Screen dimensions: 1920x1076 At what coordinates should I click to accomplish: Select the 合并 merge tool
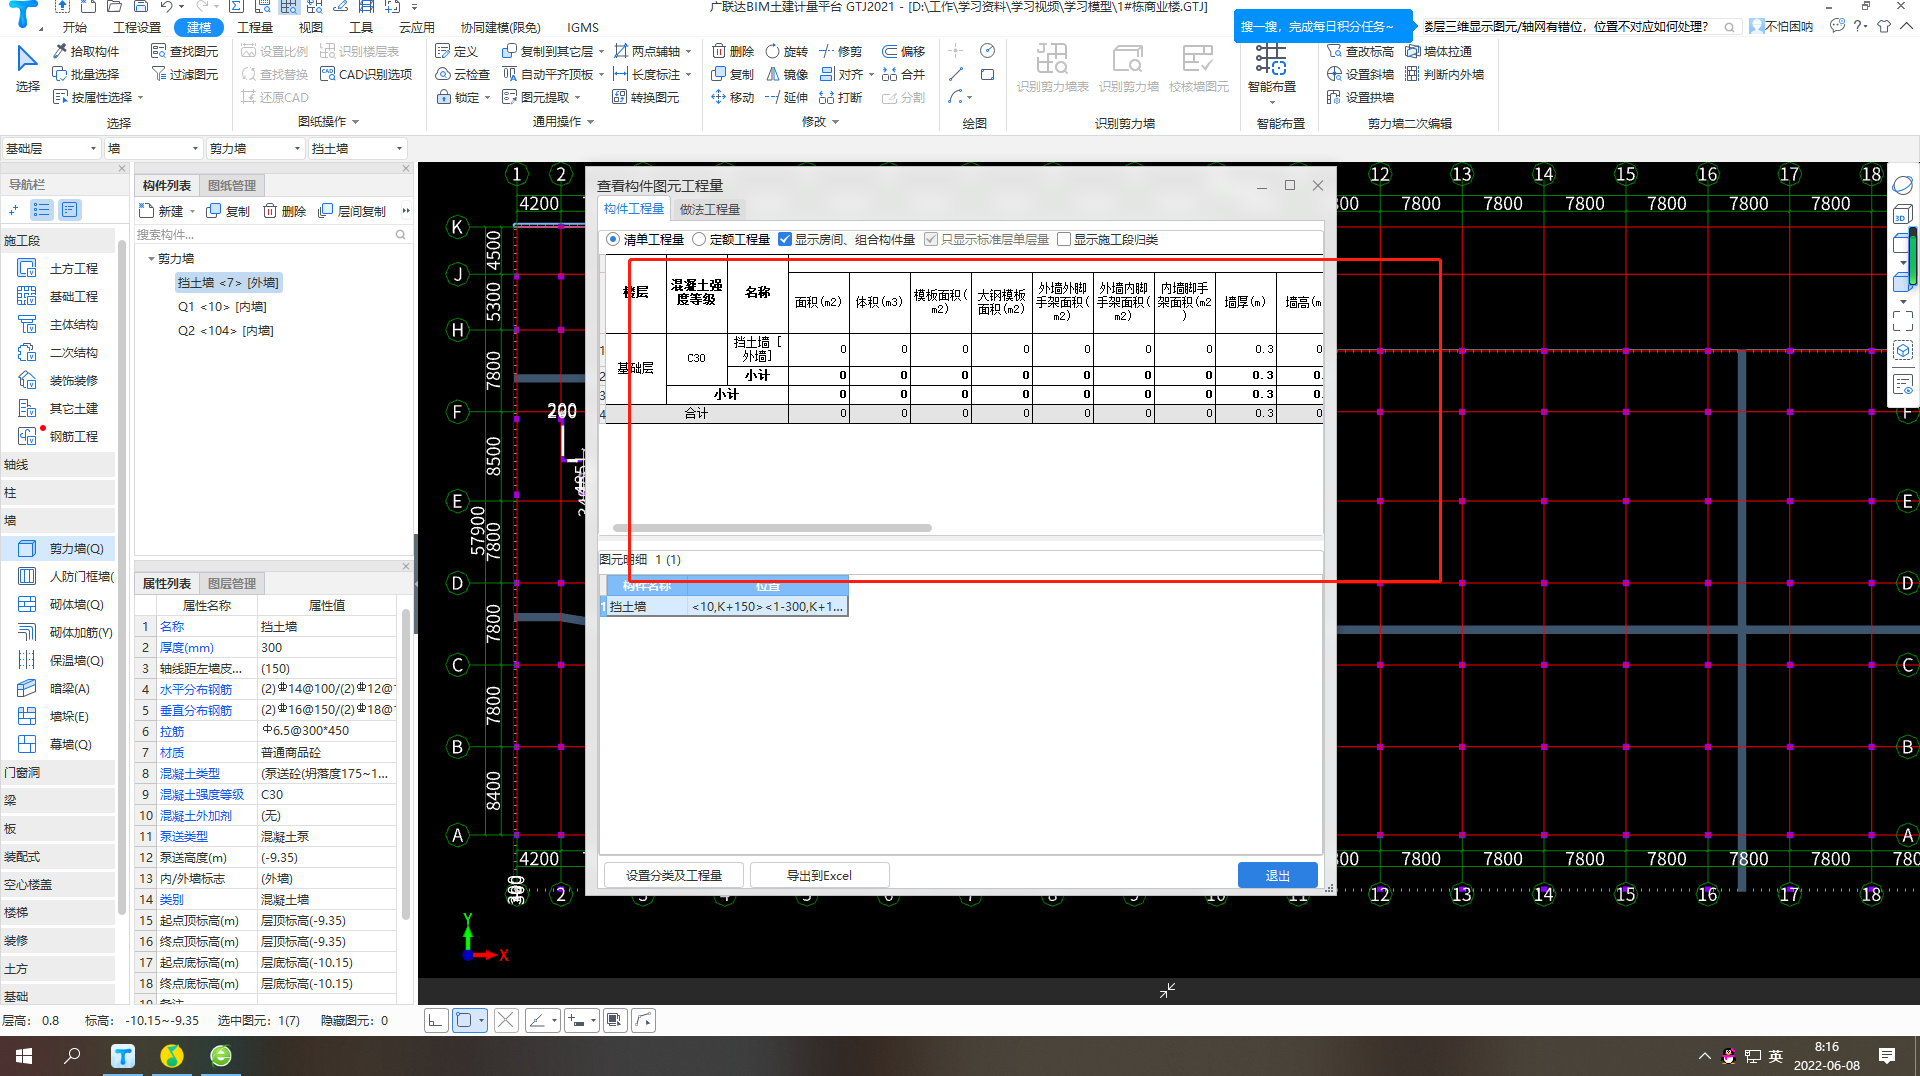tap(904, 74)
